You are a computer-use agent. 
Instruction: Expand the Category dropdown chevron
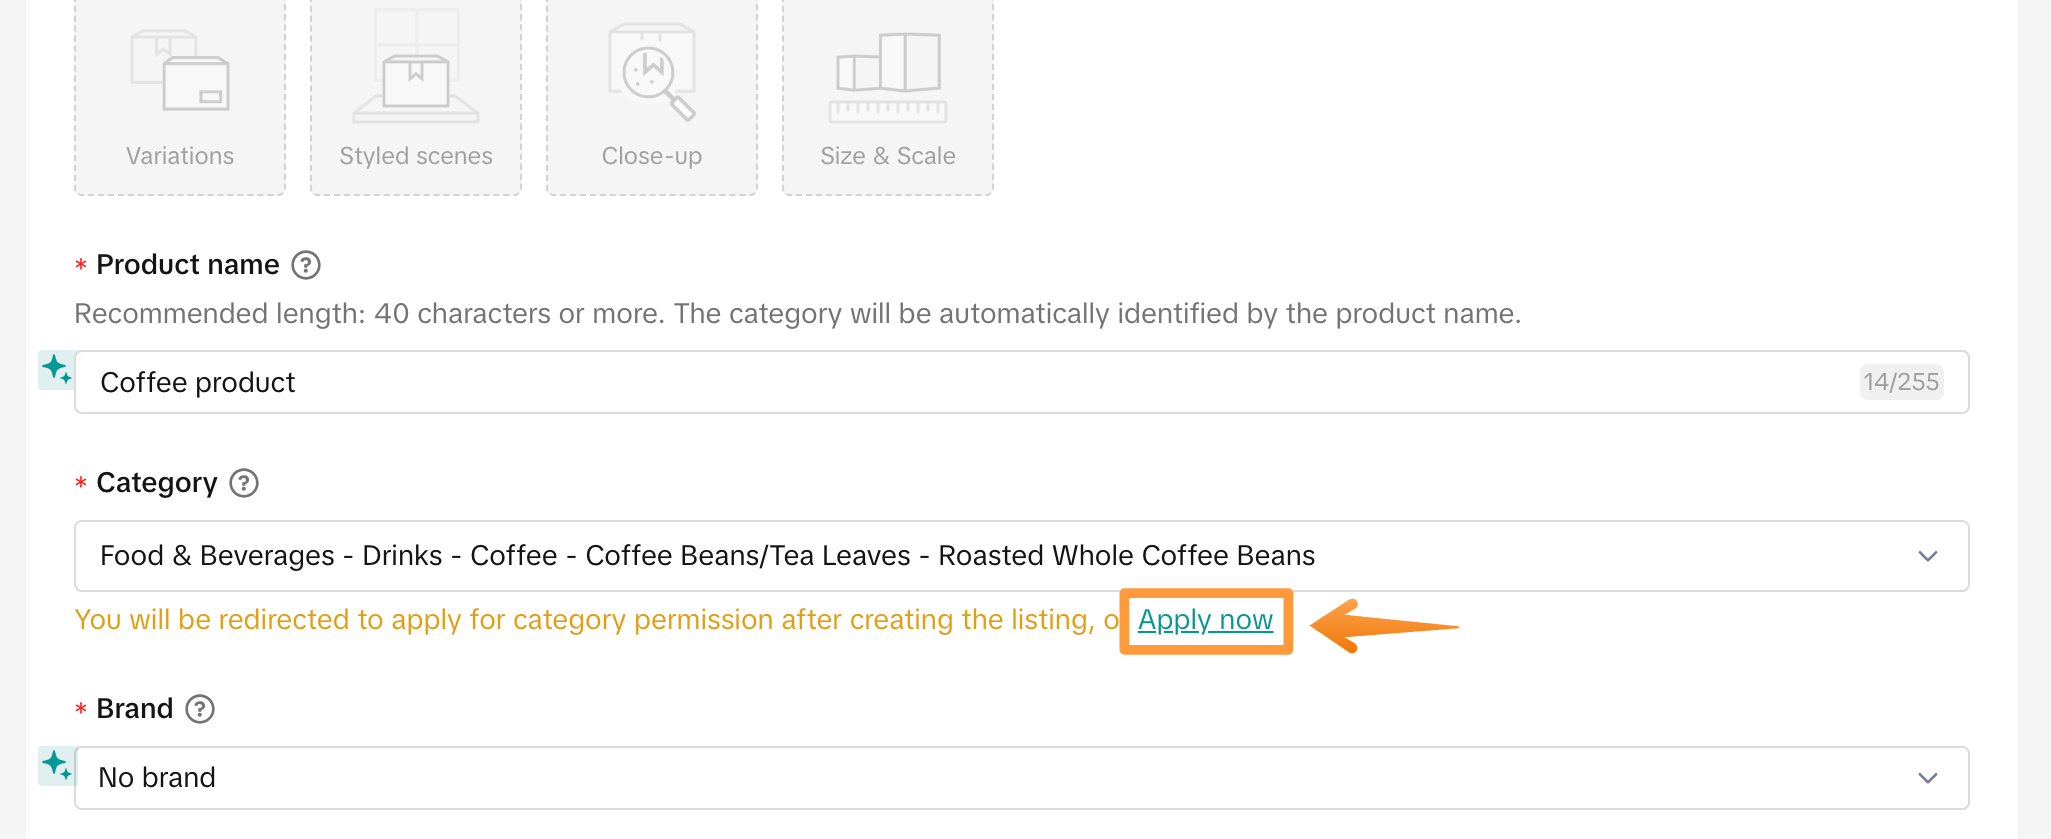coord(1928,556)
